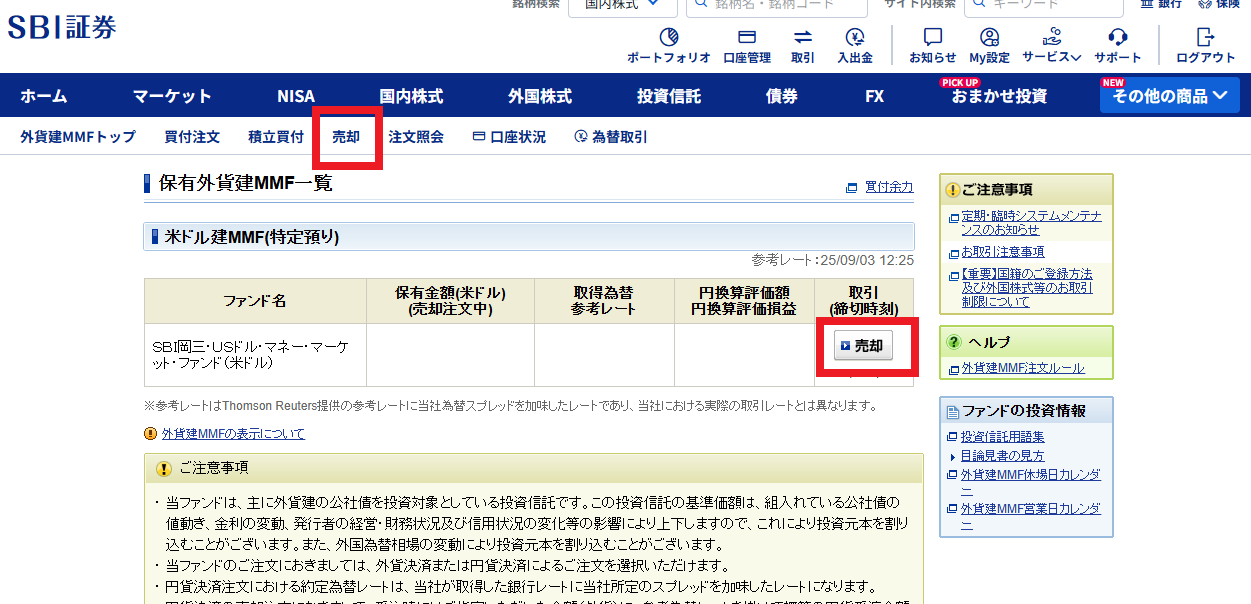Open the 【重要】国籍のご登録方法 link

(x=1027, y=287)
